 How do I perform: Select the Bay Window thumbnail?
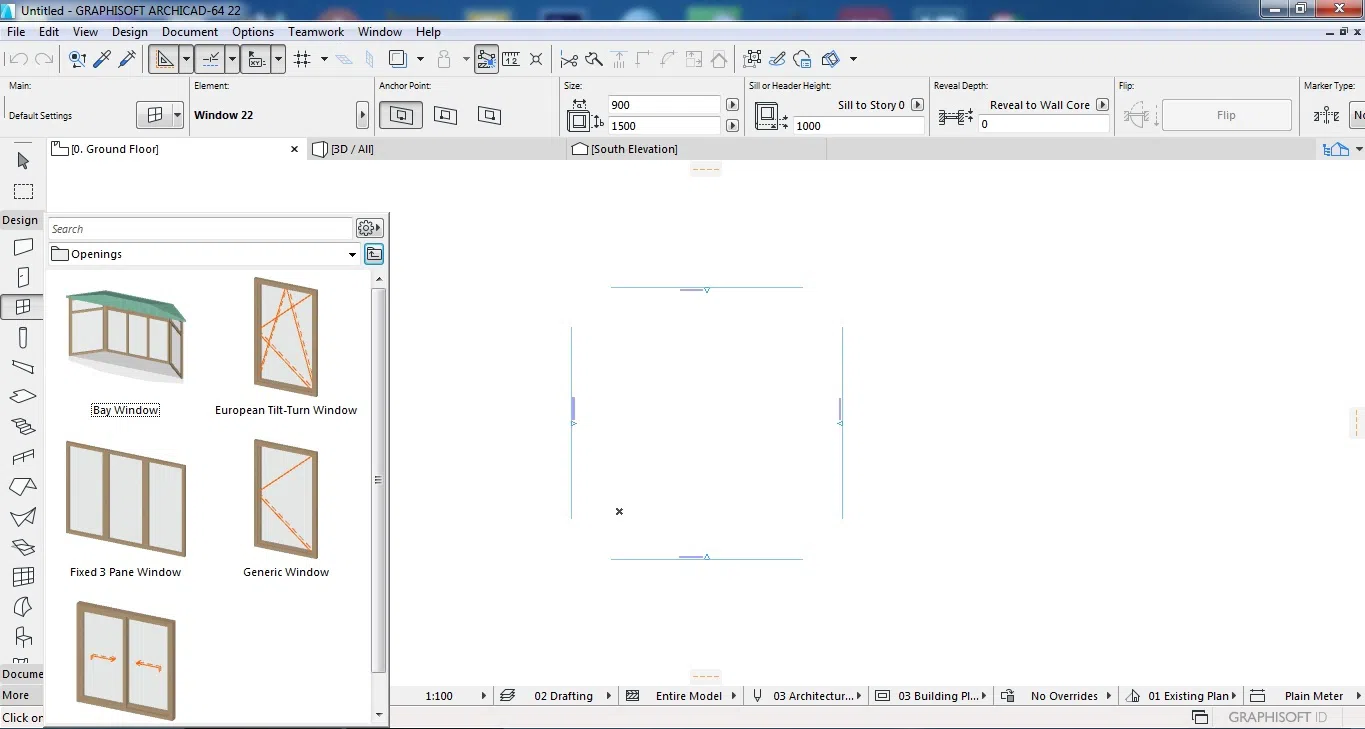pos(125,335)
